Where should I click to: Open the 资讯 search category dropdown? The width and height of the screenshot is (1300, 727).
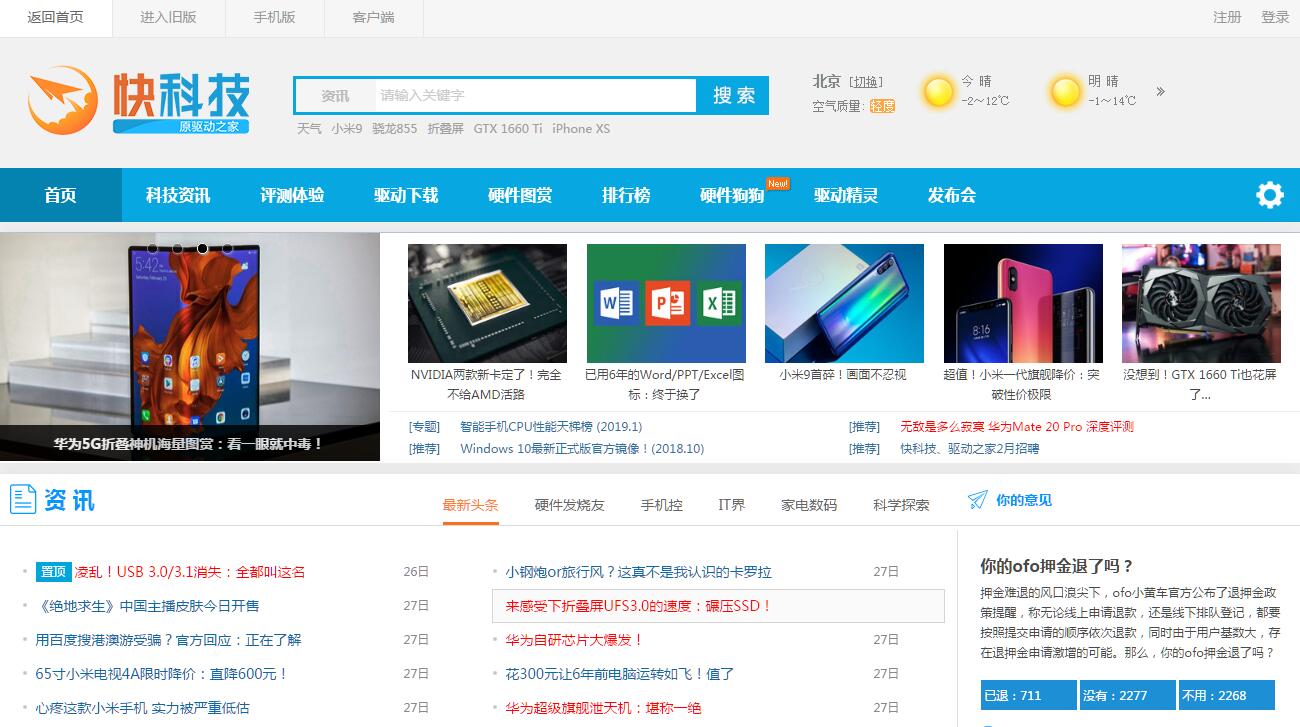click(335, 96)
